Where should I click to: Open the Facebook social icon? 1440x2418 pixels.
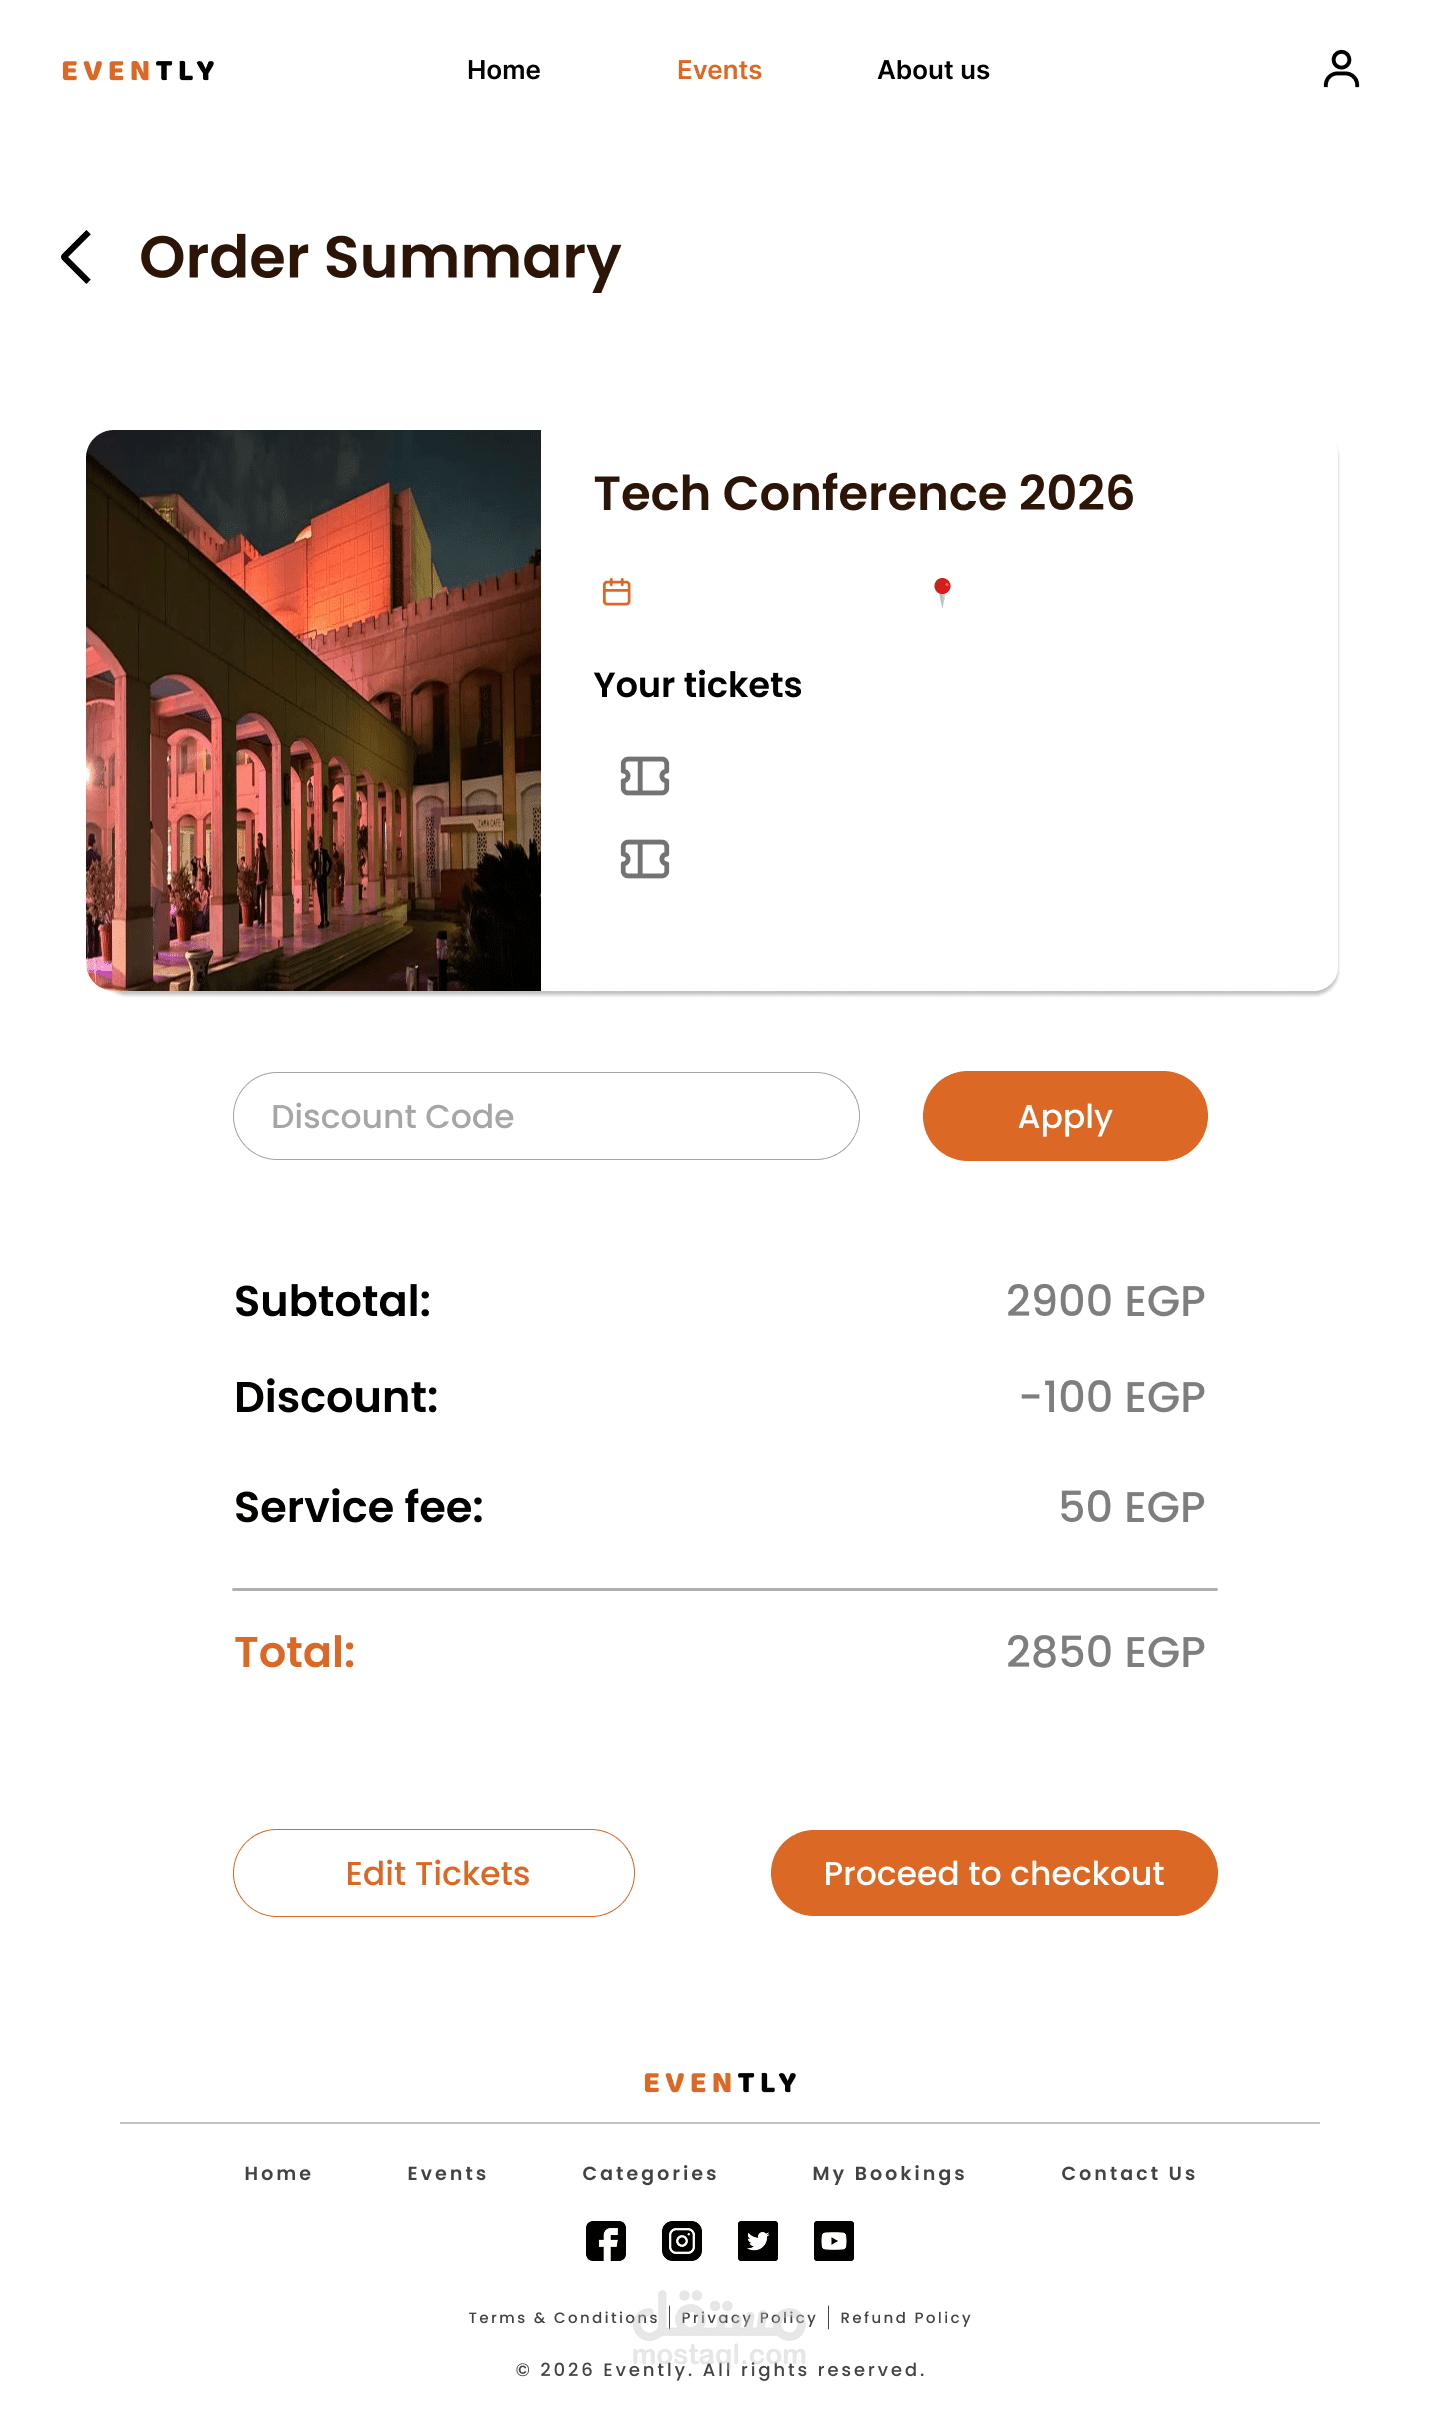pyautogui.click(x=606, y=2241)
